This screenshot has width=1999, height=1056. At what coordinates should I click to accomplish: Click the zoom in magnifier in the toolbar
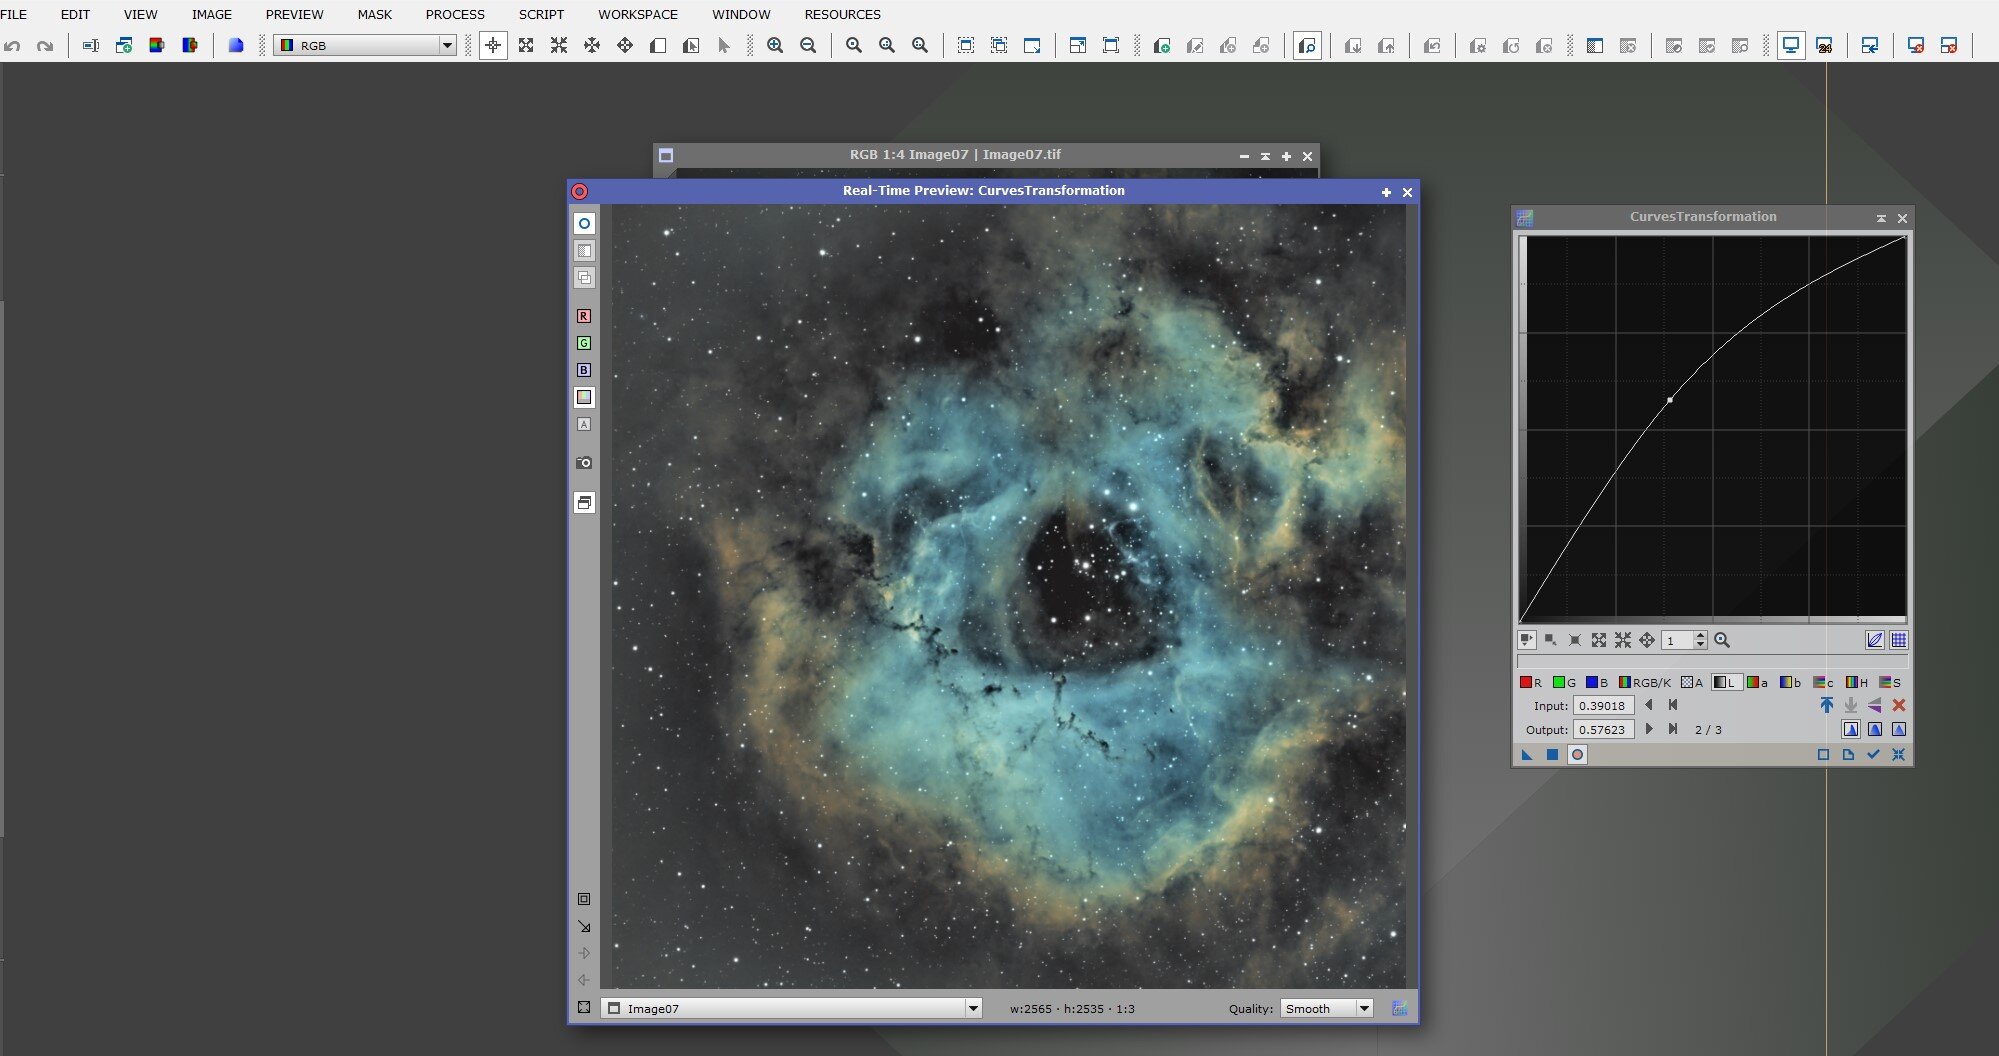click(775, 46)
